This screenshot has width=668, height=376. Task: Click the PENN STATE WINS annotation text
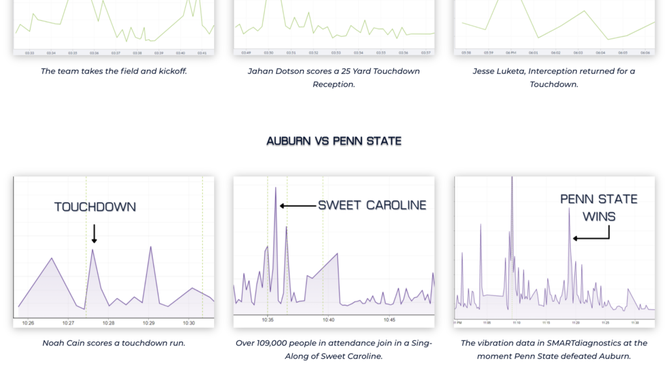pos(599,208)
